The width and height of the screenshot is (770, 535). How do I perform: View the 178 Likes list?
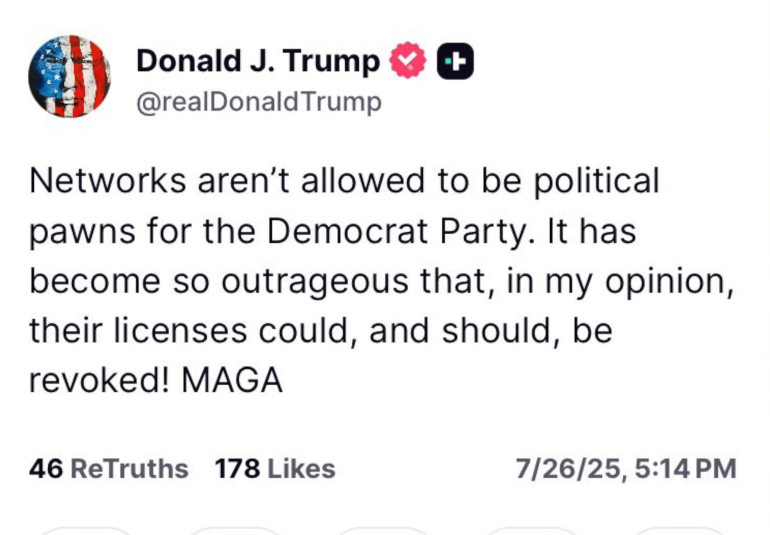point(275,468)
